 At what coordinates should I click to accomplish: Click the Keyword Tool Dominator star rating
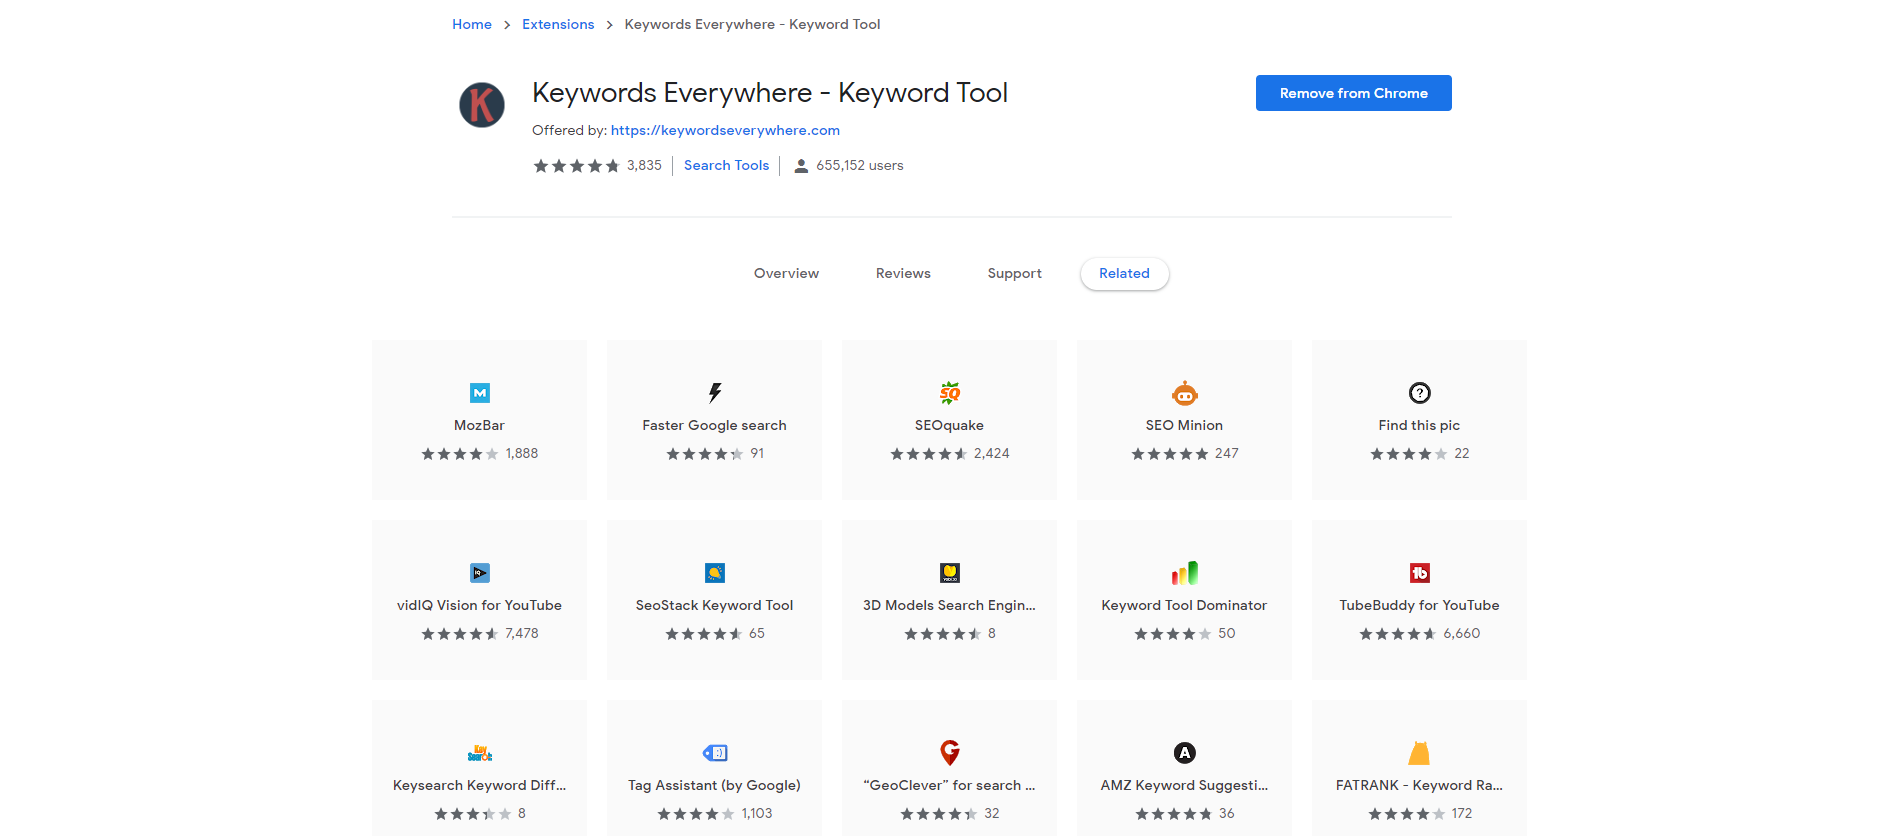tap(1173, 634)
